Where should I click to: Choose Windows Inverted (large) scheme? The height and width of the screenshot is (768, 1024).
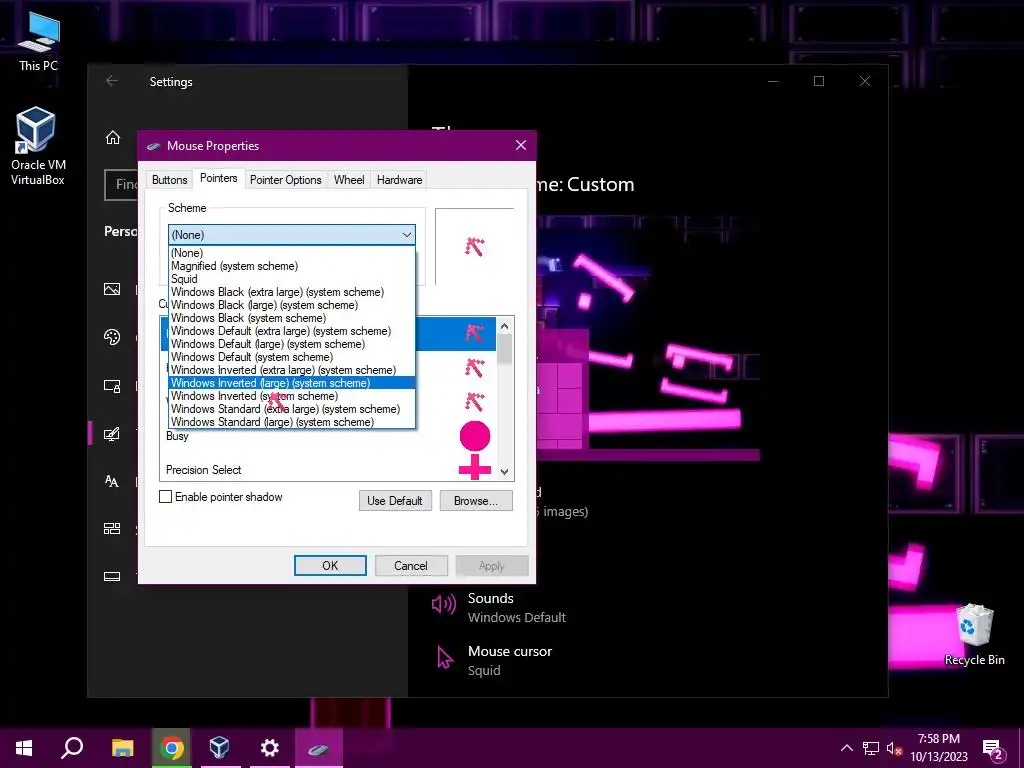(291, 383)
